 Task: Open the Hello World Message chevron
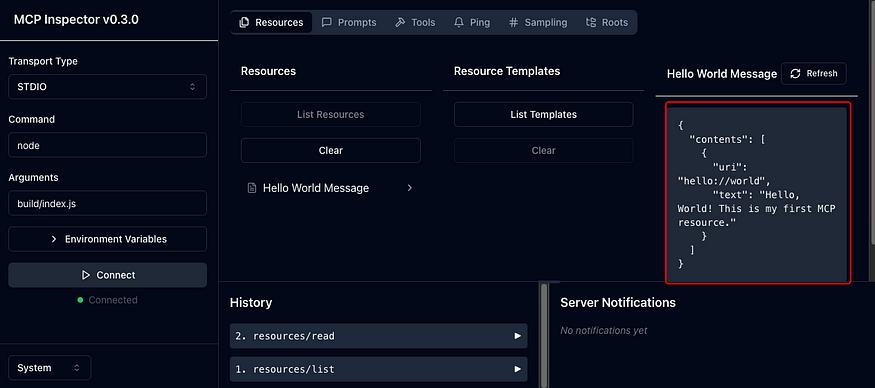[410, 188]
